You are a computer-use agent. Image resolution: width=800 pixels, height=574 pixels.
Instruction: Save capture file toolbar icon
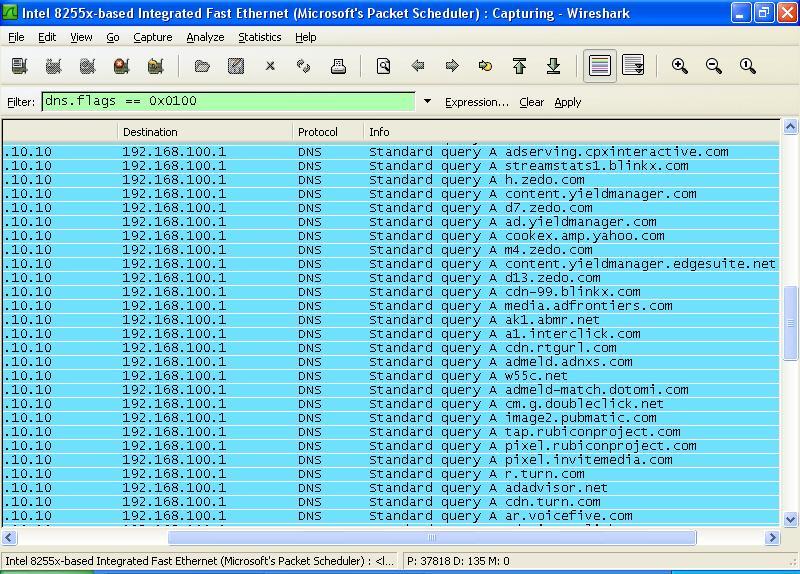click(236, 66)
